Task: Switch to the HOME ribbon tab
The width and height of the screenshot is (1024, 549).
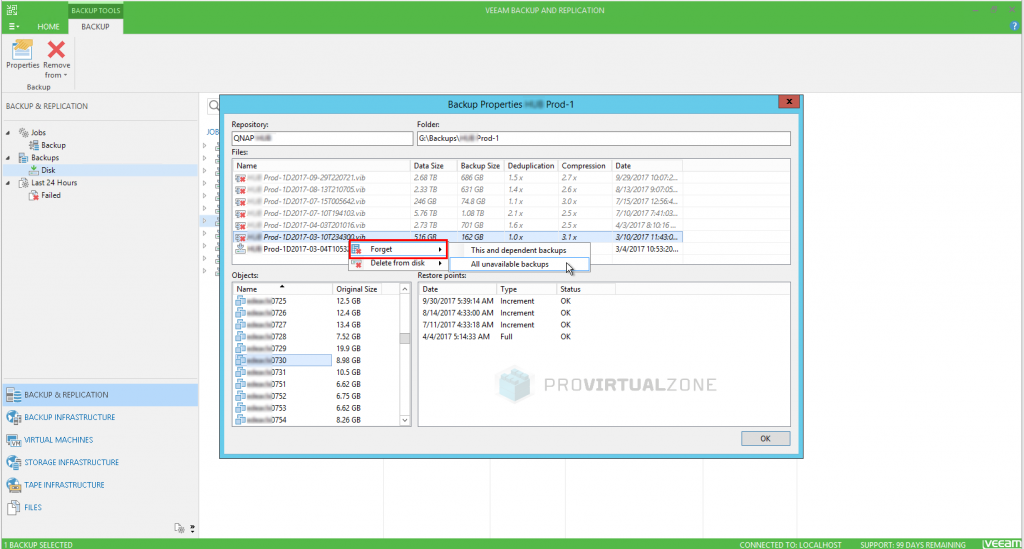Action: coord(48,27)
